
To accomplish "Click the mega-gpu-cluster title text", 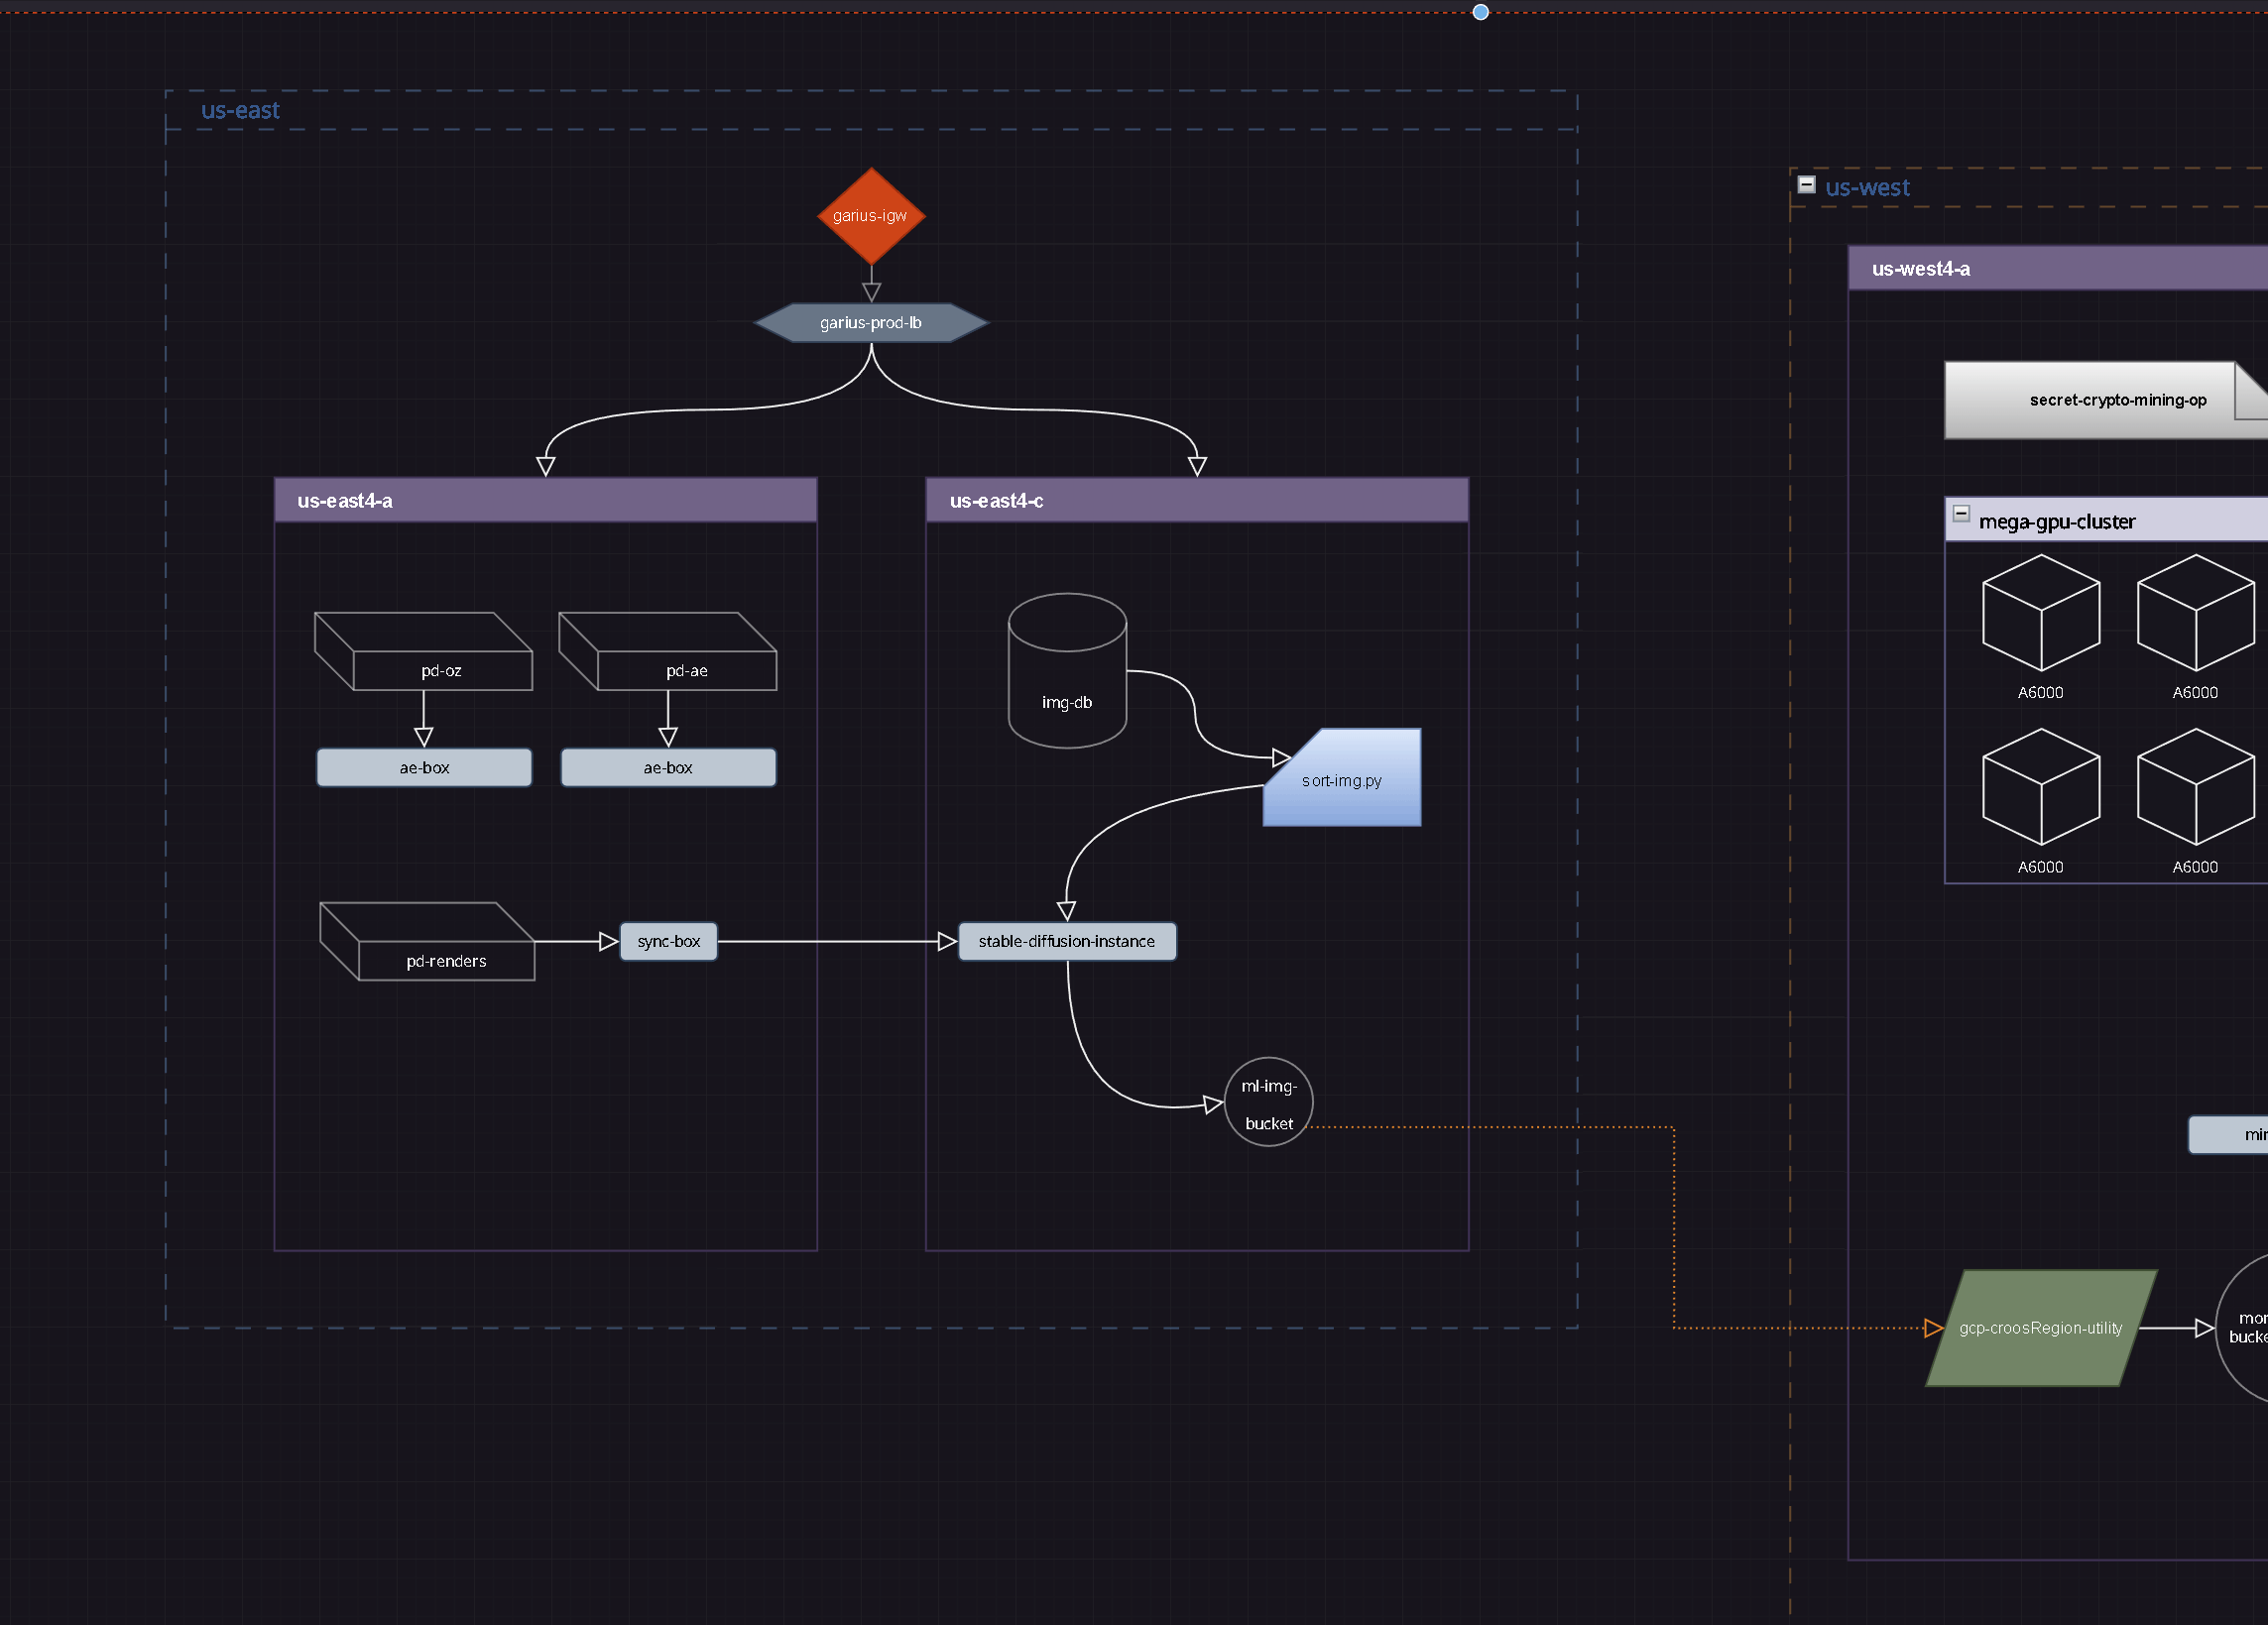I will 2057,522.
